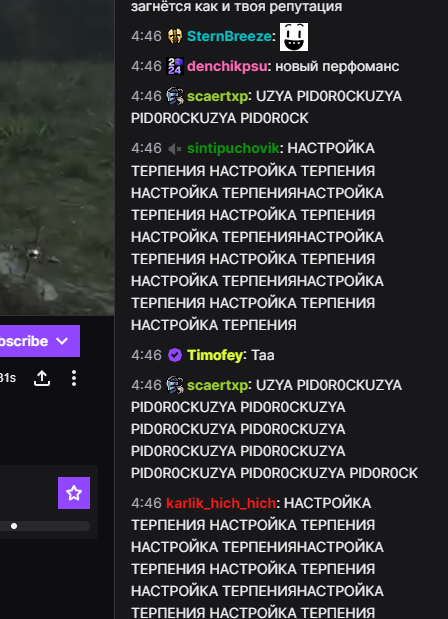Click the purple star favorite button
Viewport: 448px width, 619px height.
pos(74,493)
